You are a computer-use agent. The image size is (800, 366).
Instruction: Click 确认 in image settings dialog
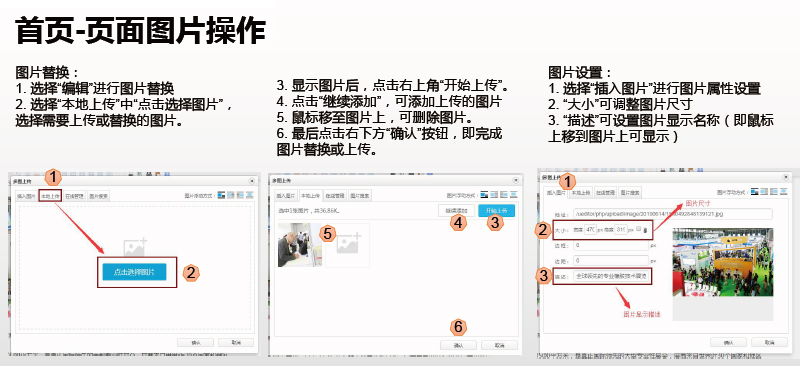729,342
